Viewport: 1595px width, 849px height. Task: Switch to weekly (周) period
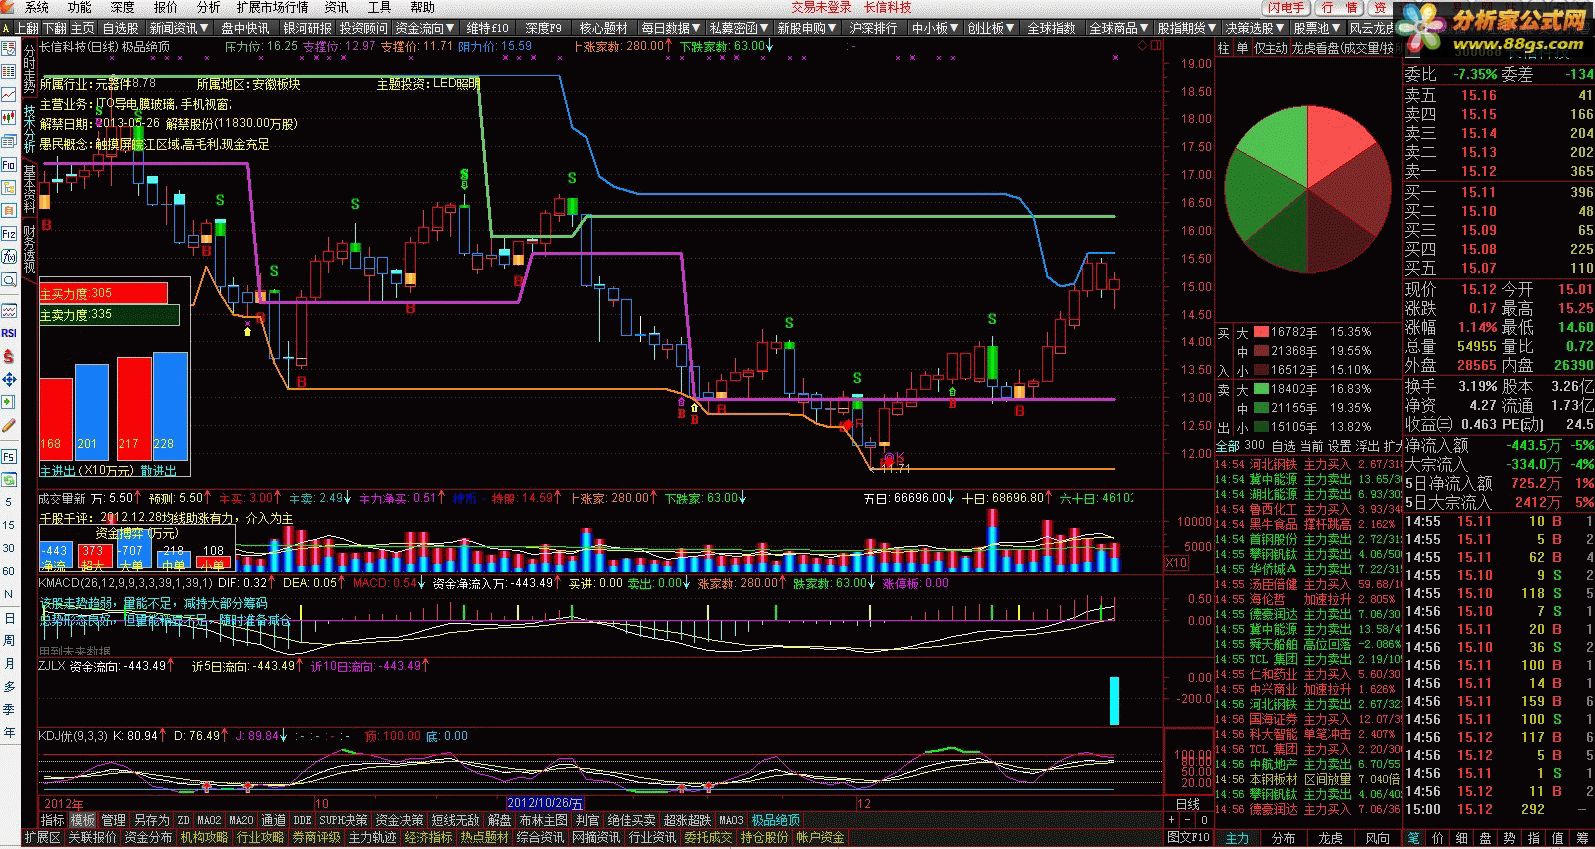point(9,641)
